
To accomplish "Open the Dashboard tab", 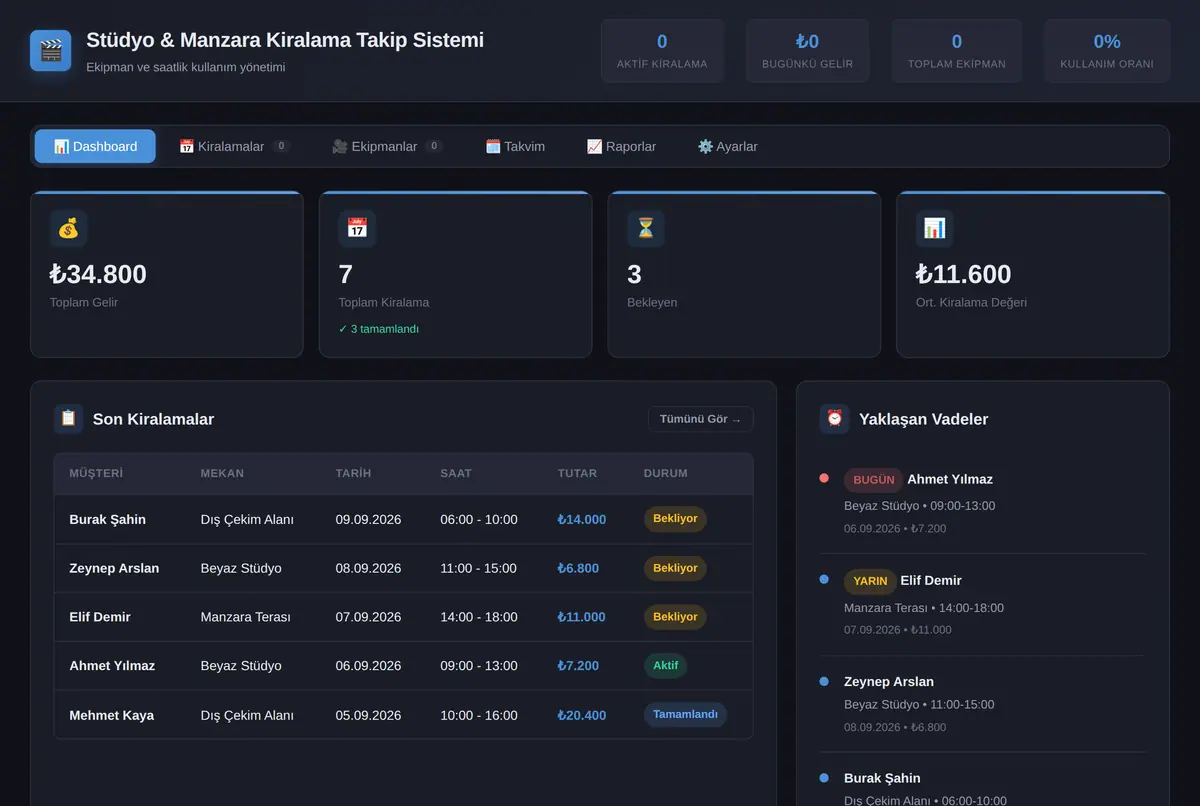I will pos(95,146).
